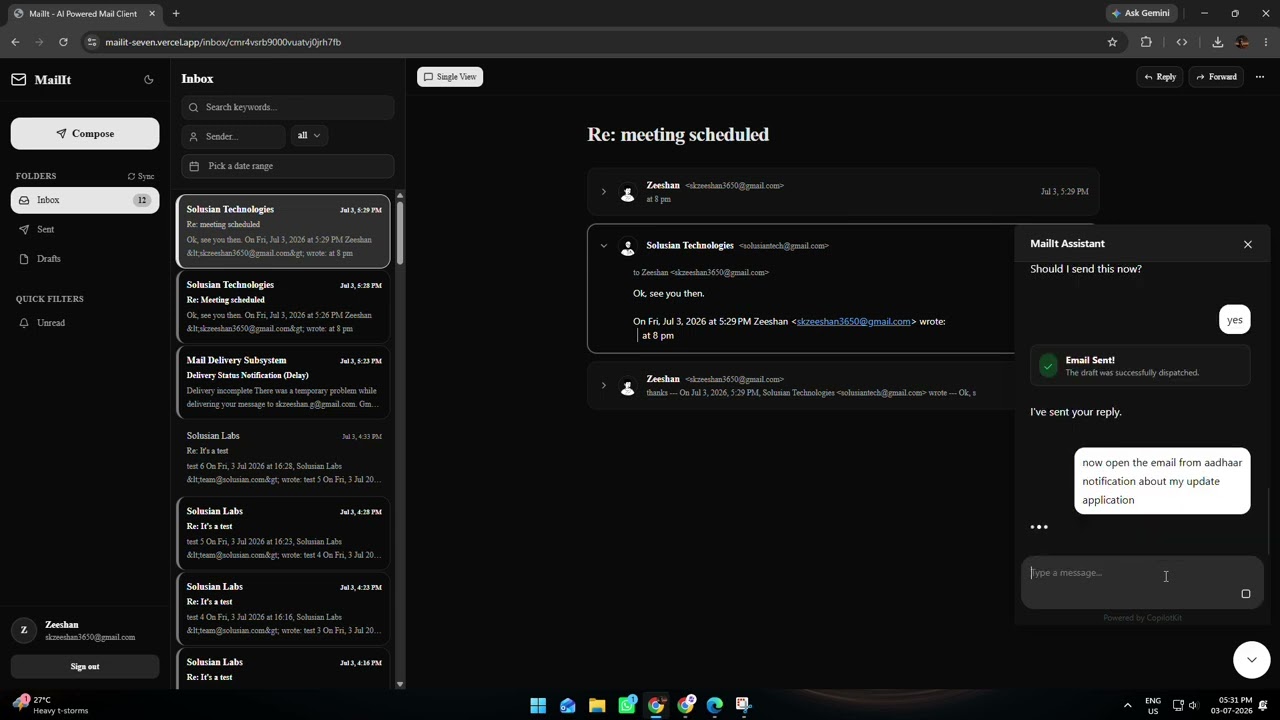Open the Mail Delivery Subsystem email
Viewport: 1280px width, 720px height.
click(284, 382)
